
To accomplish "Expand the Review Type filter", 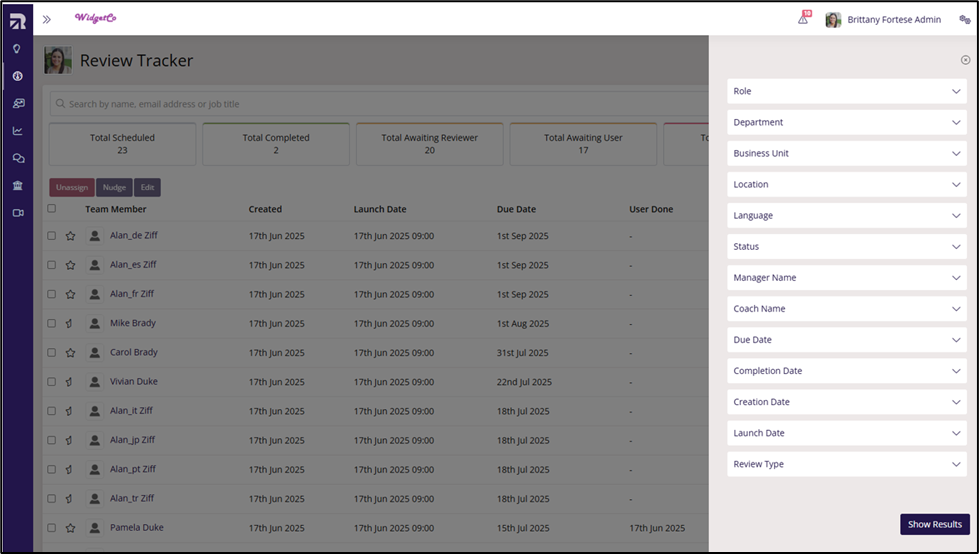I will 847,464.
